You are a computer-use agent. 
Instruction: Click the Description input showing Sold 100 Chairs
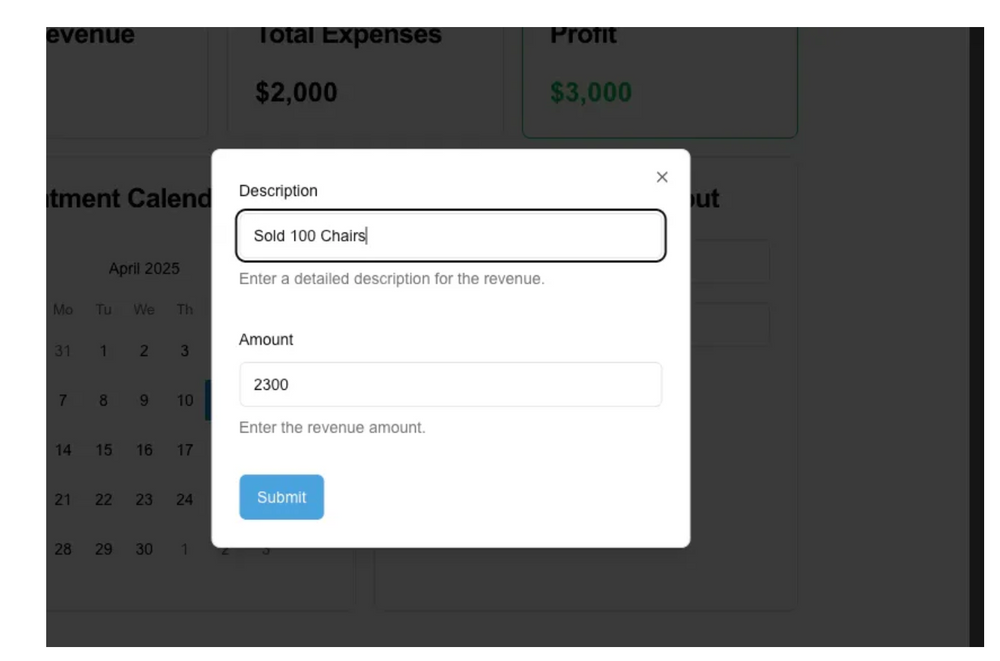[x=450, y=235]
